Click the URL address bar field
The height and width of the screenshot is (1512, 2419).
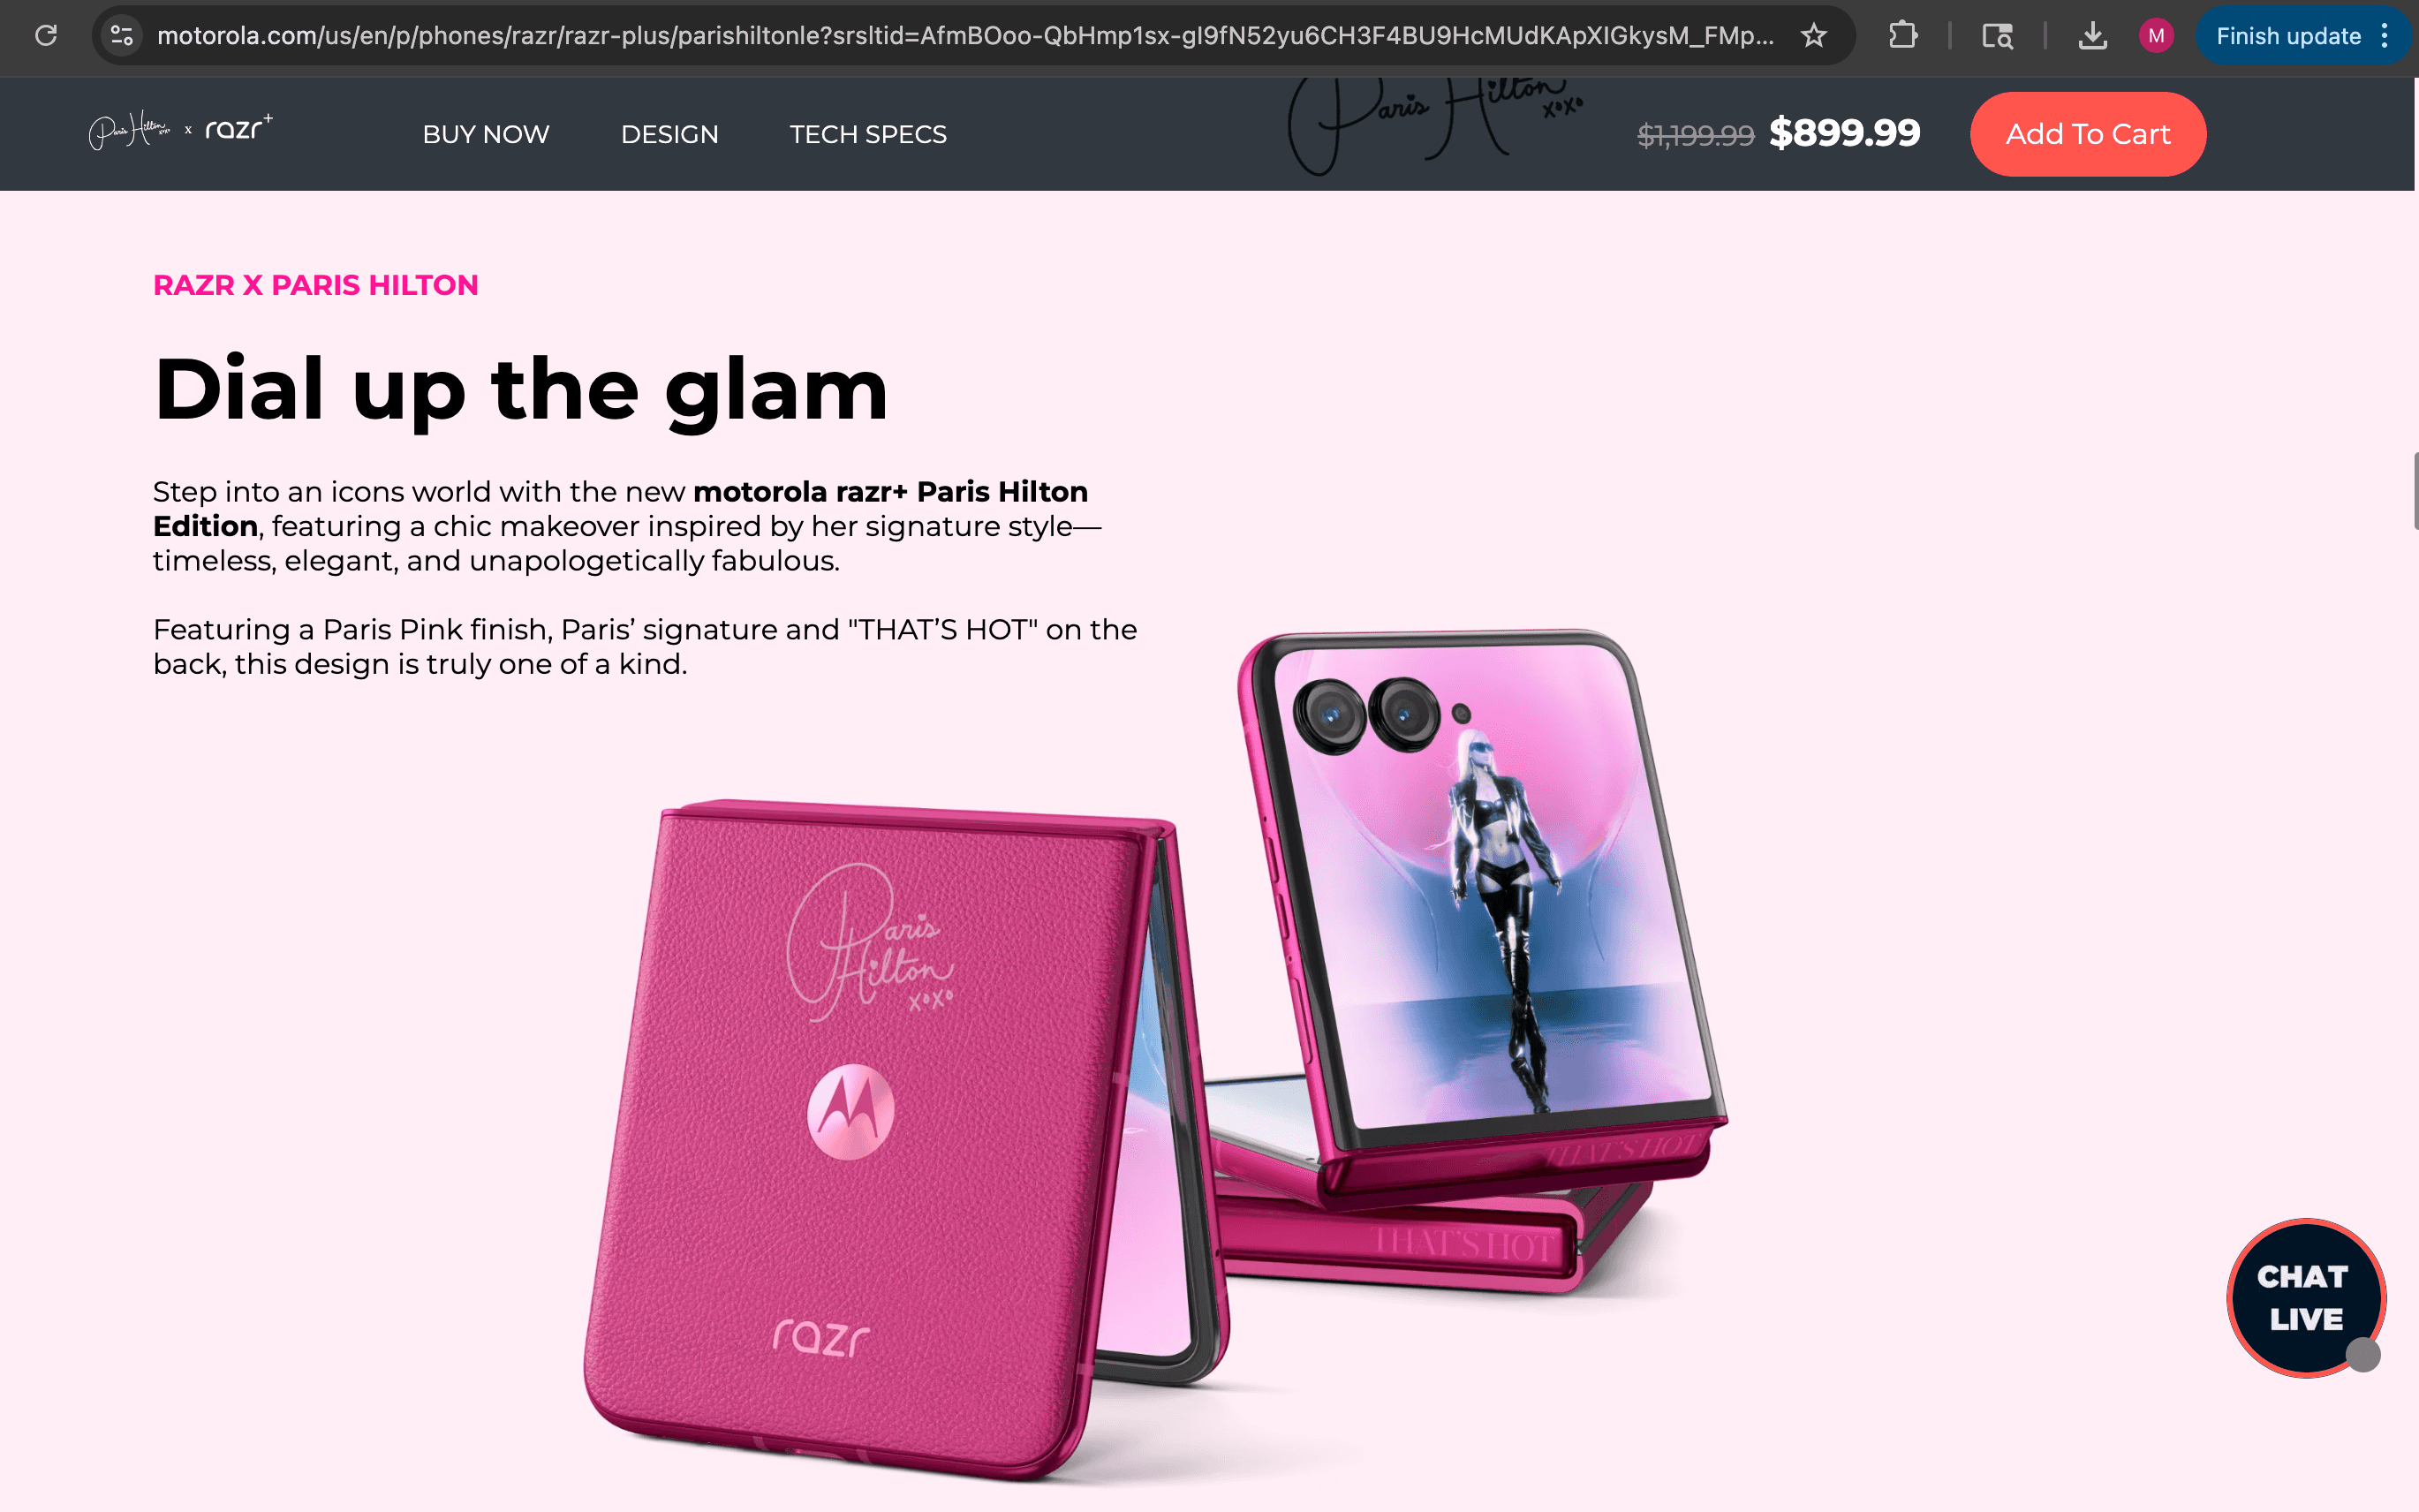965,36
